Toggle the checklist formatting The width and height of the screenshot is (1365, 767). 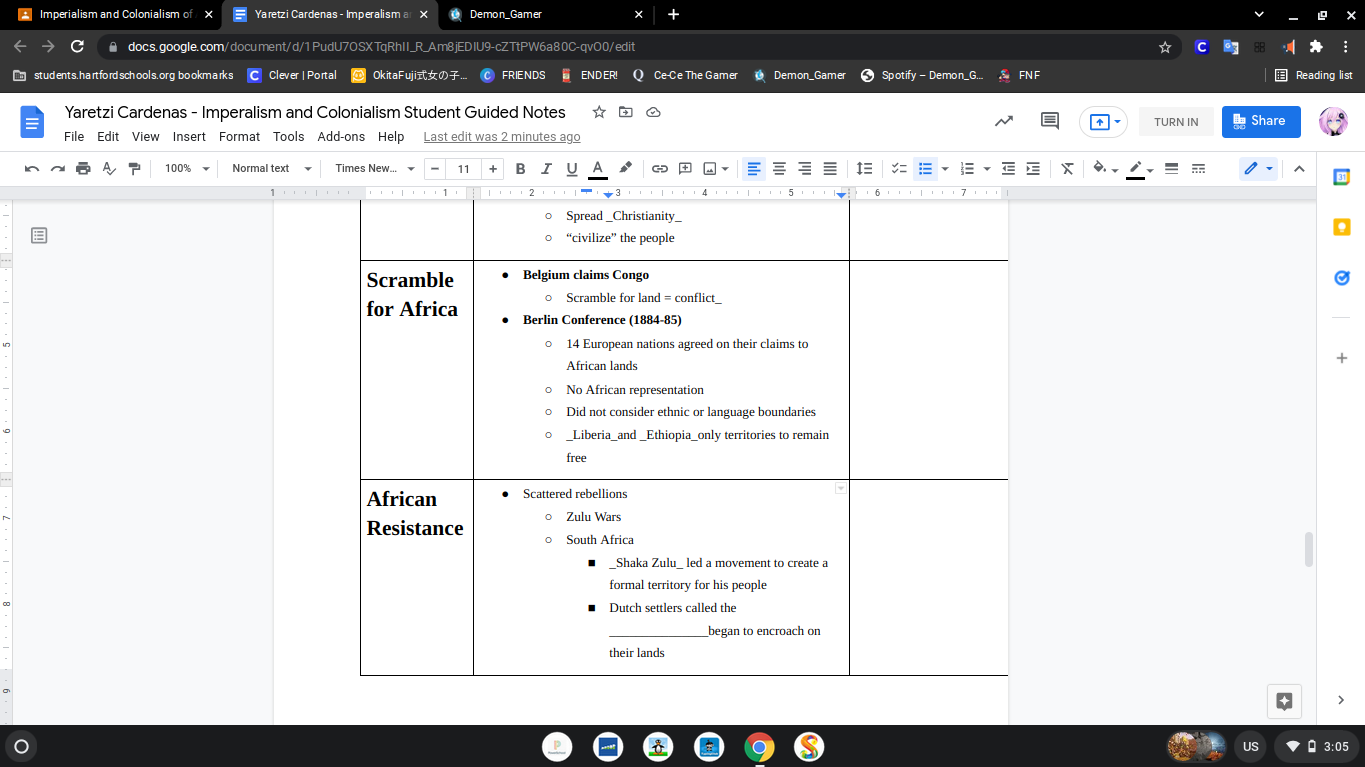899,169
